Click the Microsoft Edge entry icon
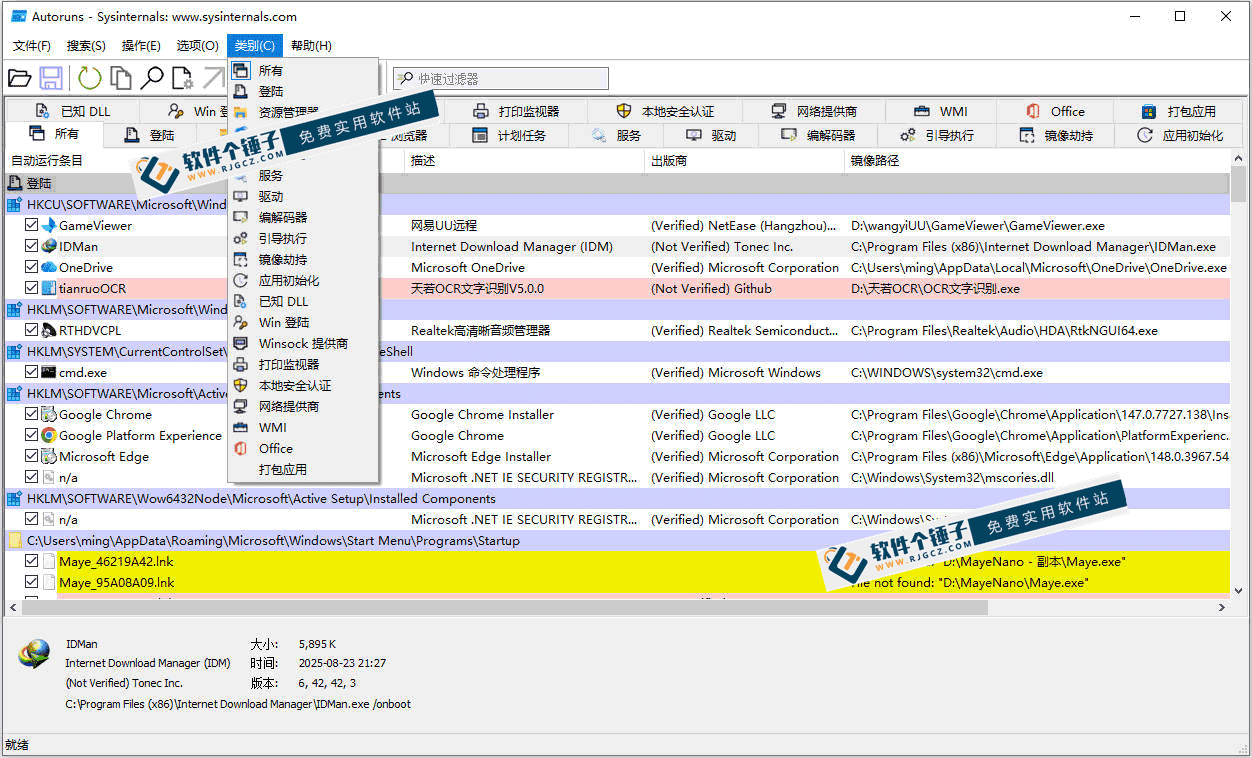The height and width of the screenshot is (758, 1252). [x=49, y=457]
